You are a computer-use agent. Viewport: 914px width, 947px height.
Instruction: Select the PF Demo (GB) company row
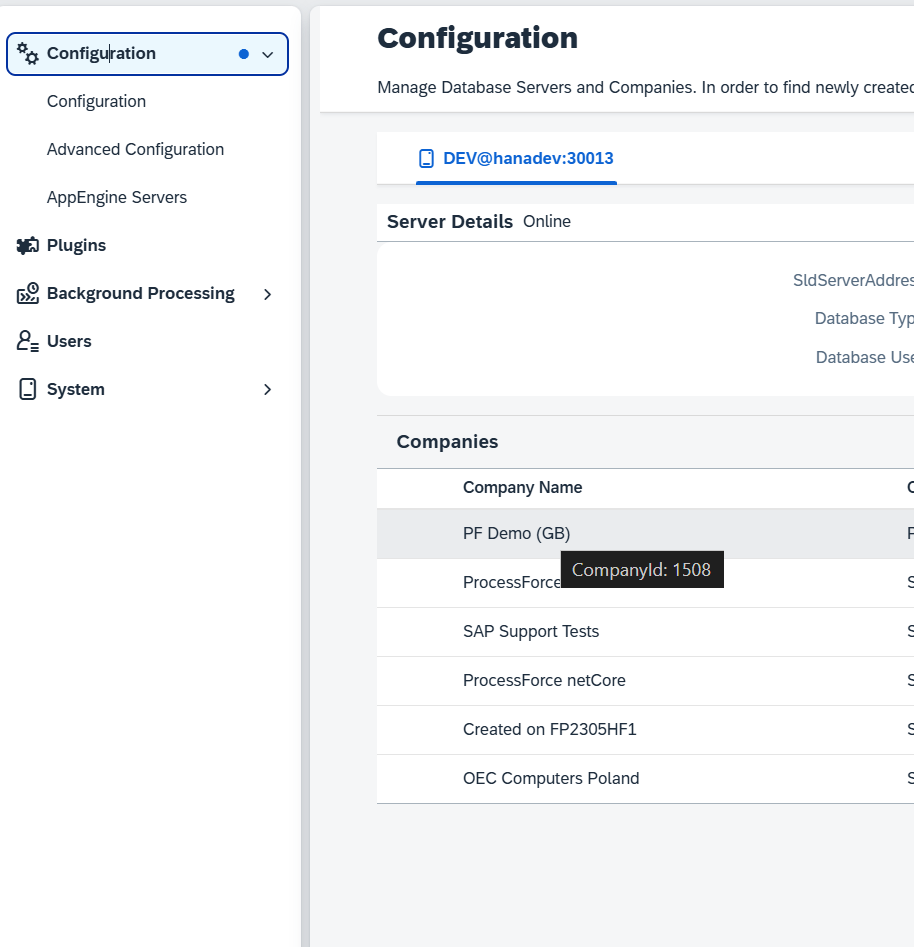(x=516, y=534)
